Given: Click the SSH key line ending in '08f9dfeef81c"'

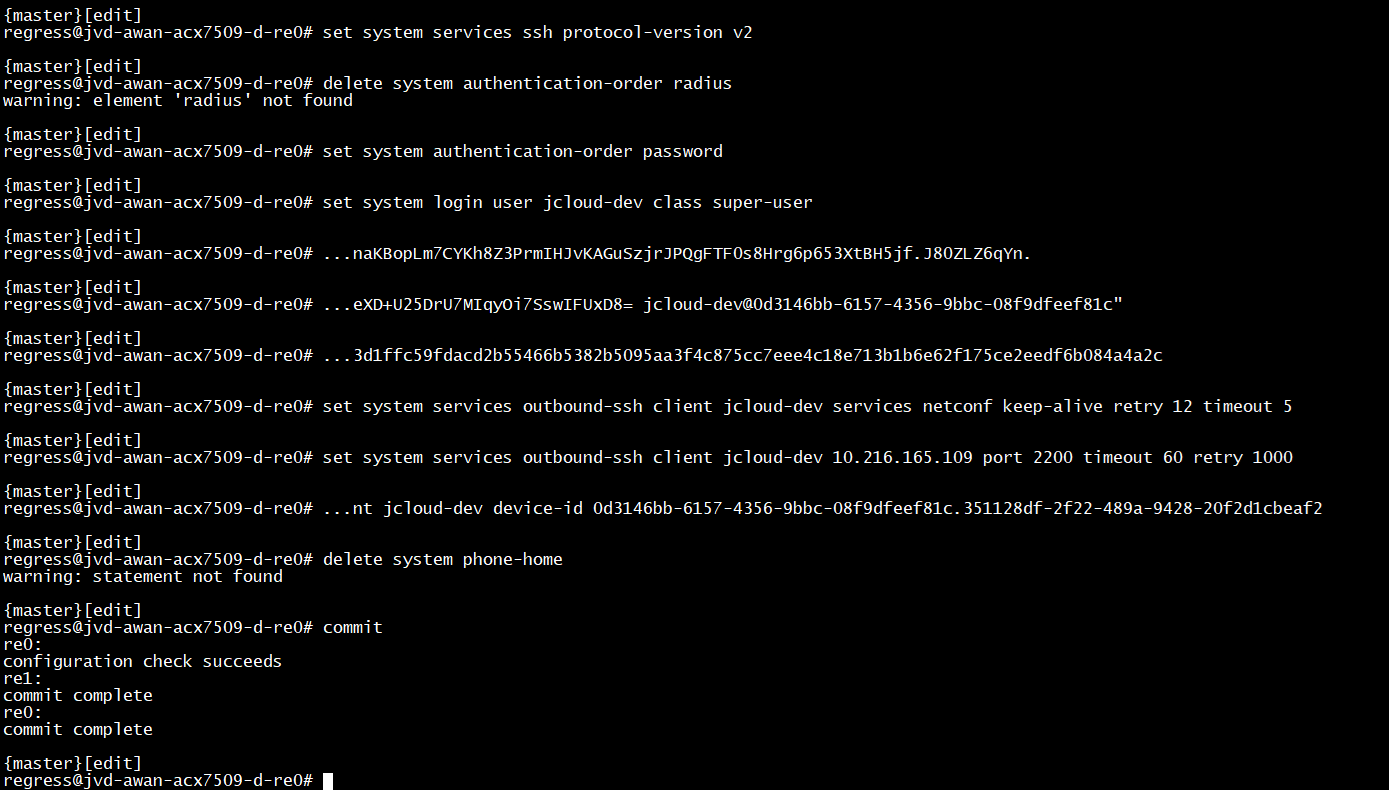Looking at the screenshot, I should point(722,304).
